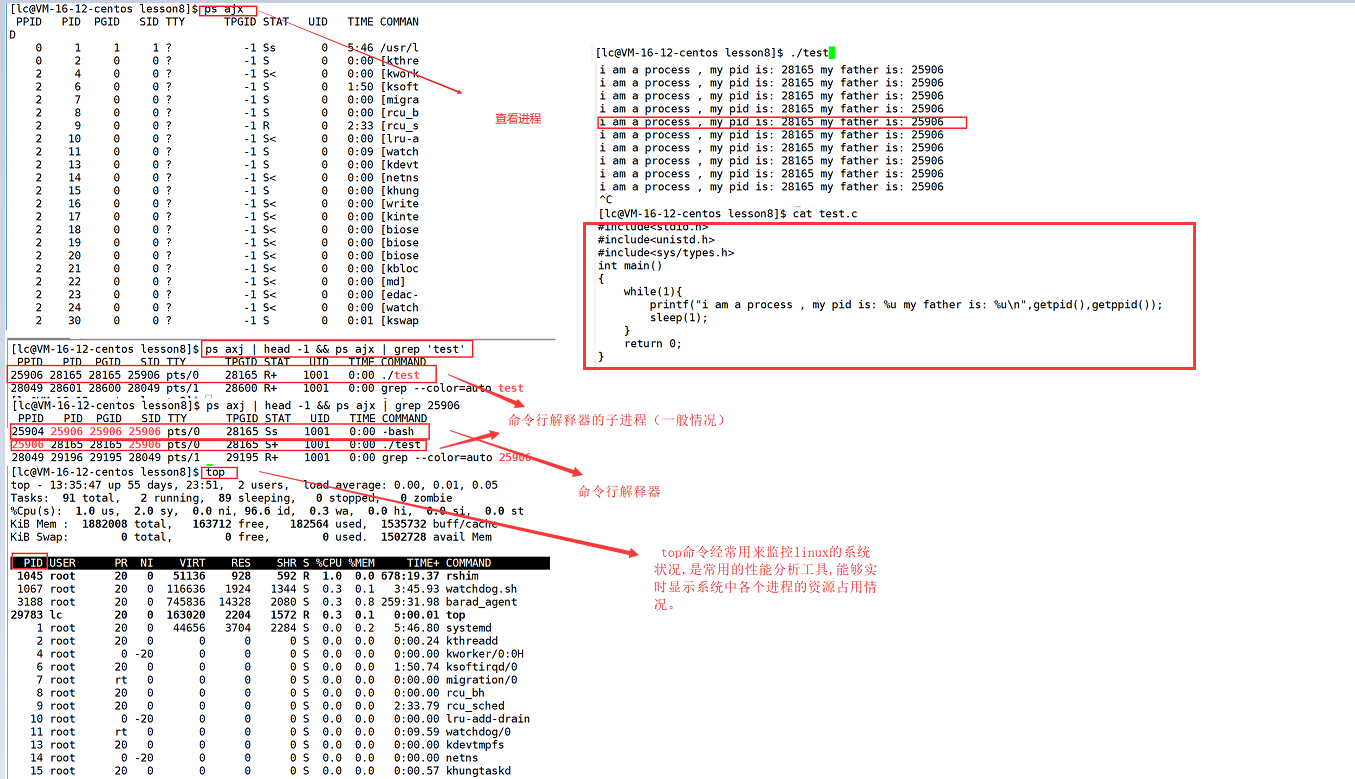
Task: Select the '^C' interrupt text
Action: 605,200
